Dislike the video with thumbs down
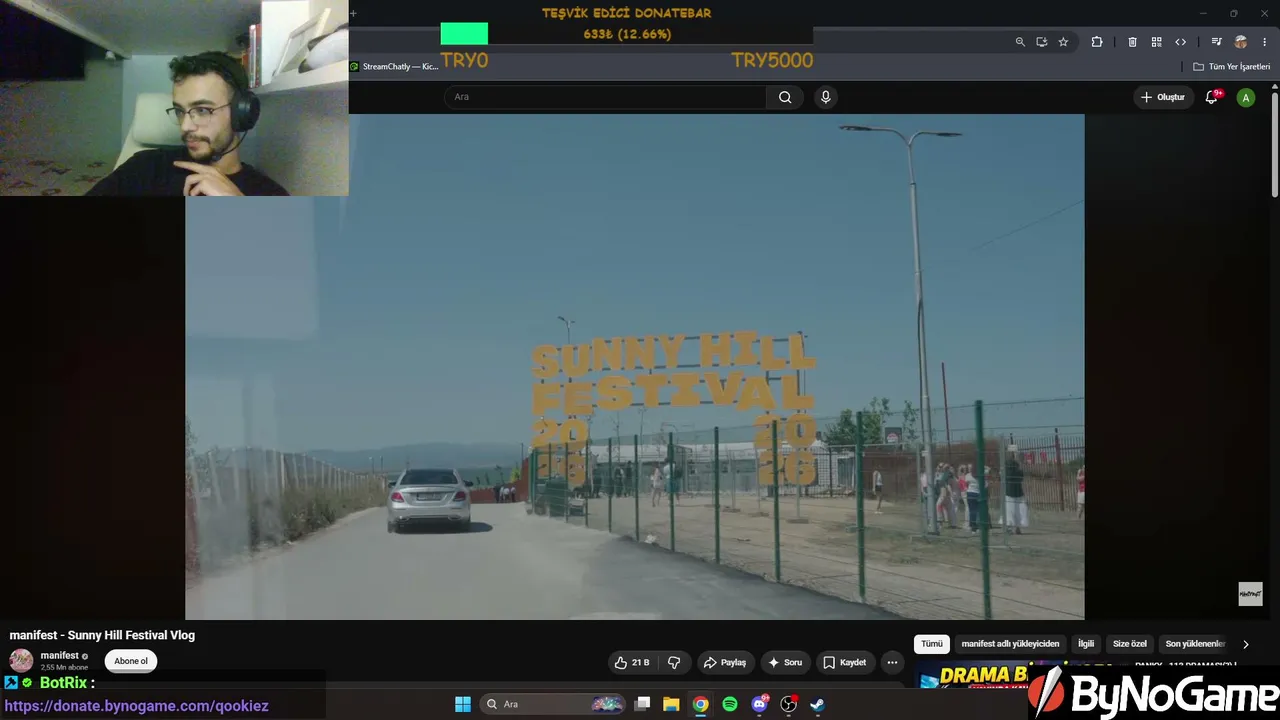This screenshot has width=1280, height=720. [674, 662]
